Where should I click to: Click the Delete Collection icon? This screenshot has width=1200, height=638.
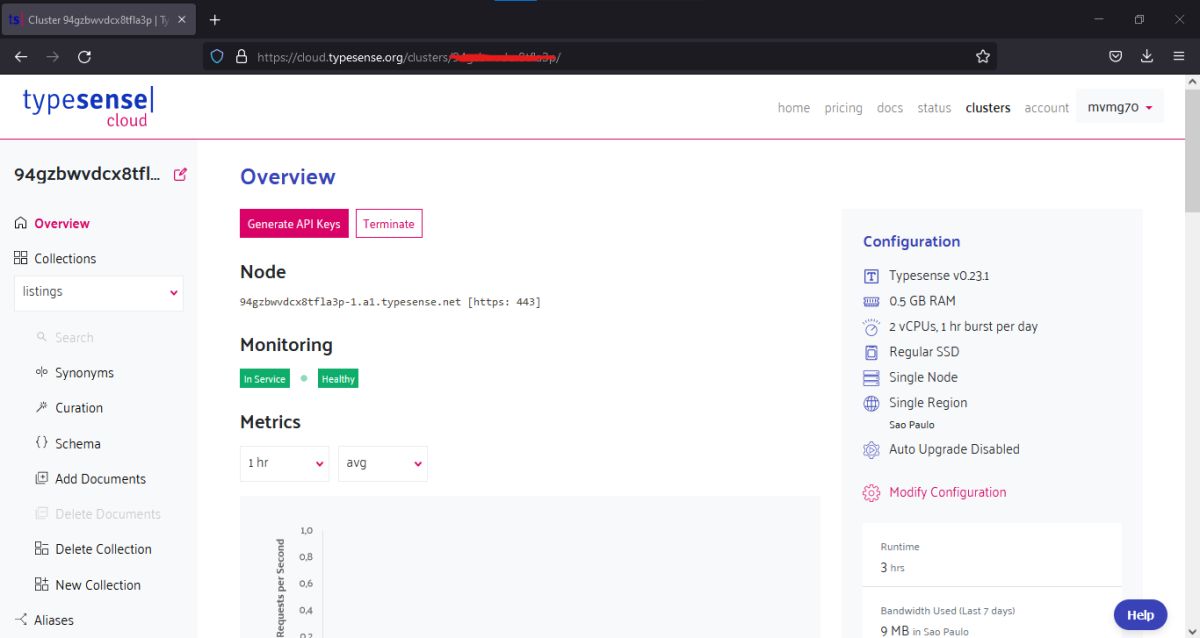pos(42,549)
